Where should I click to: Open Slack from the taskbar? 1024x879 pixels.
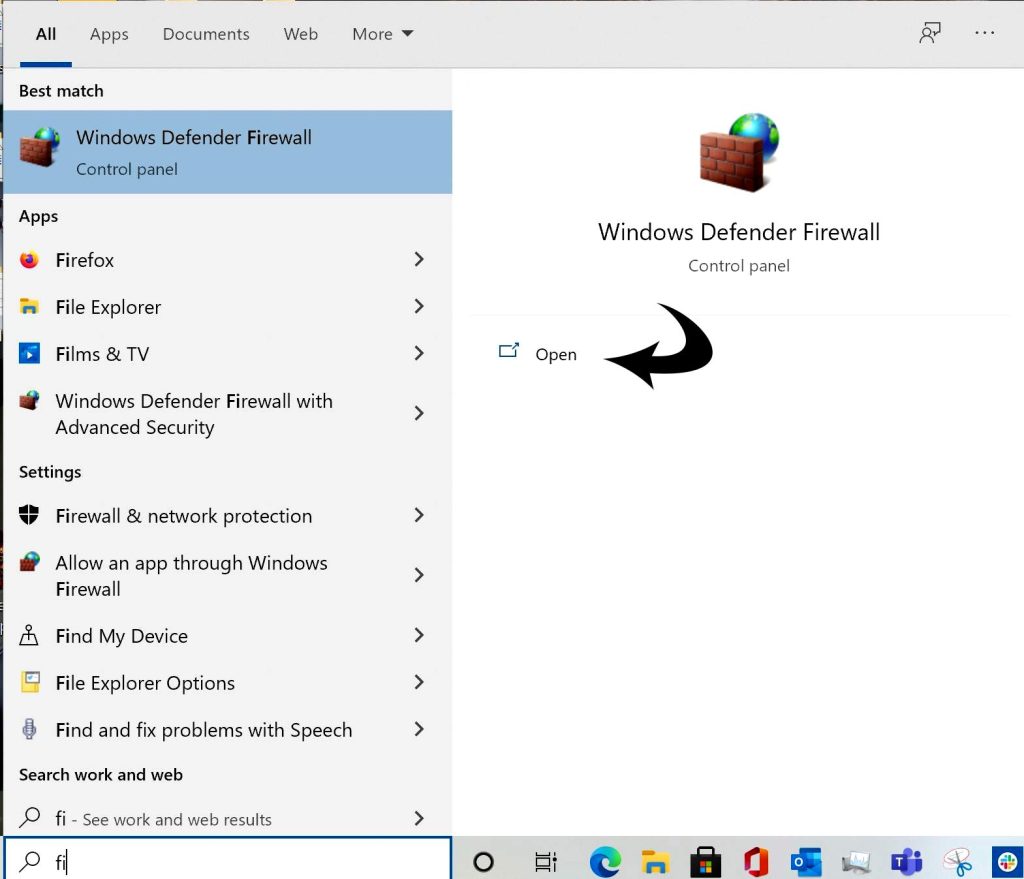1007,862
